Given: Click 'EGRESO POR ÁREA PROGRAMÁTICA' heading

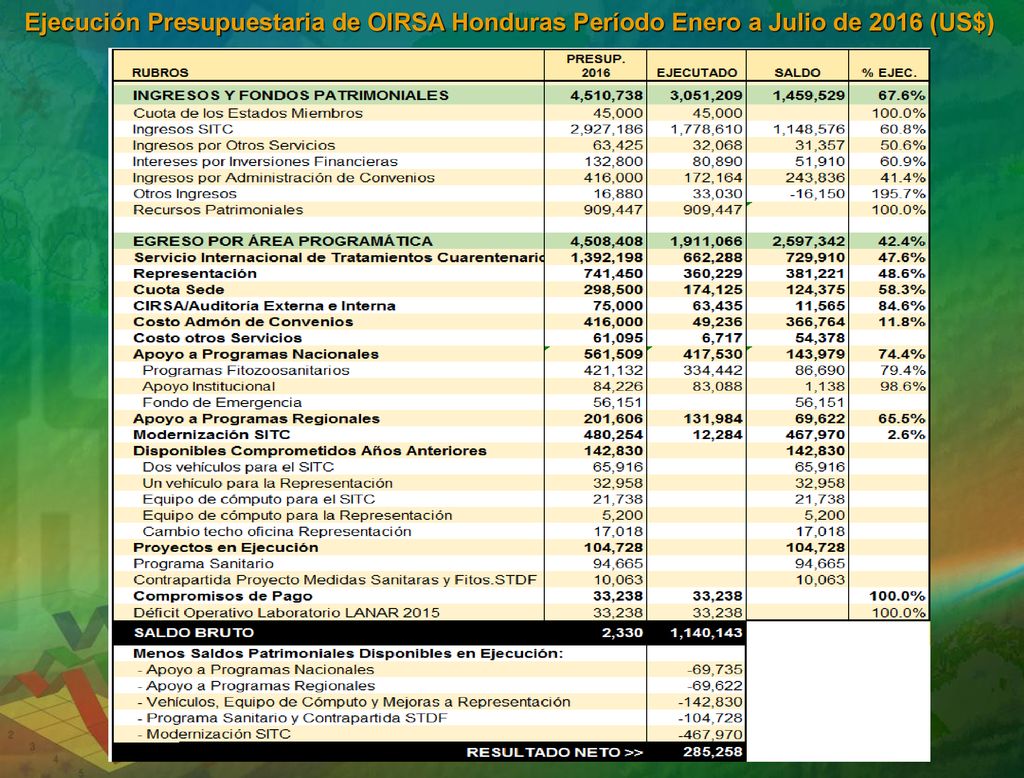Looking at the screenshot, I should pos(283,241).
